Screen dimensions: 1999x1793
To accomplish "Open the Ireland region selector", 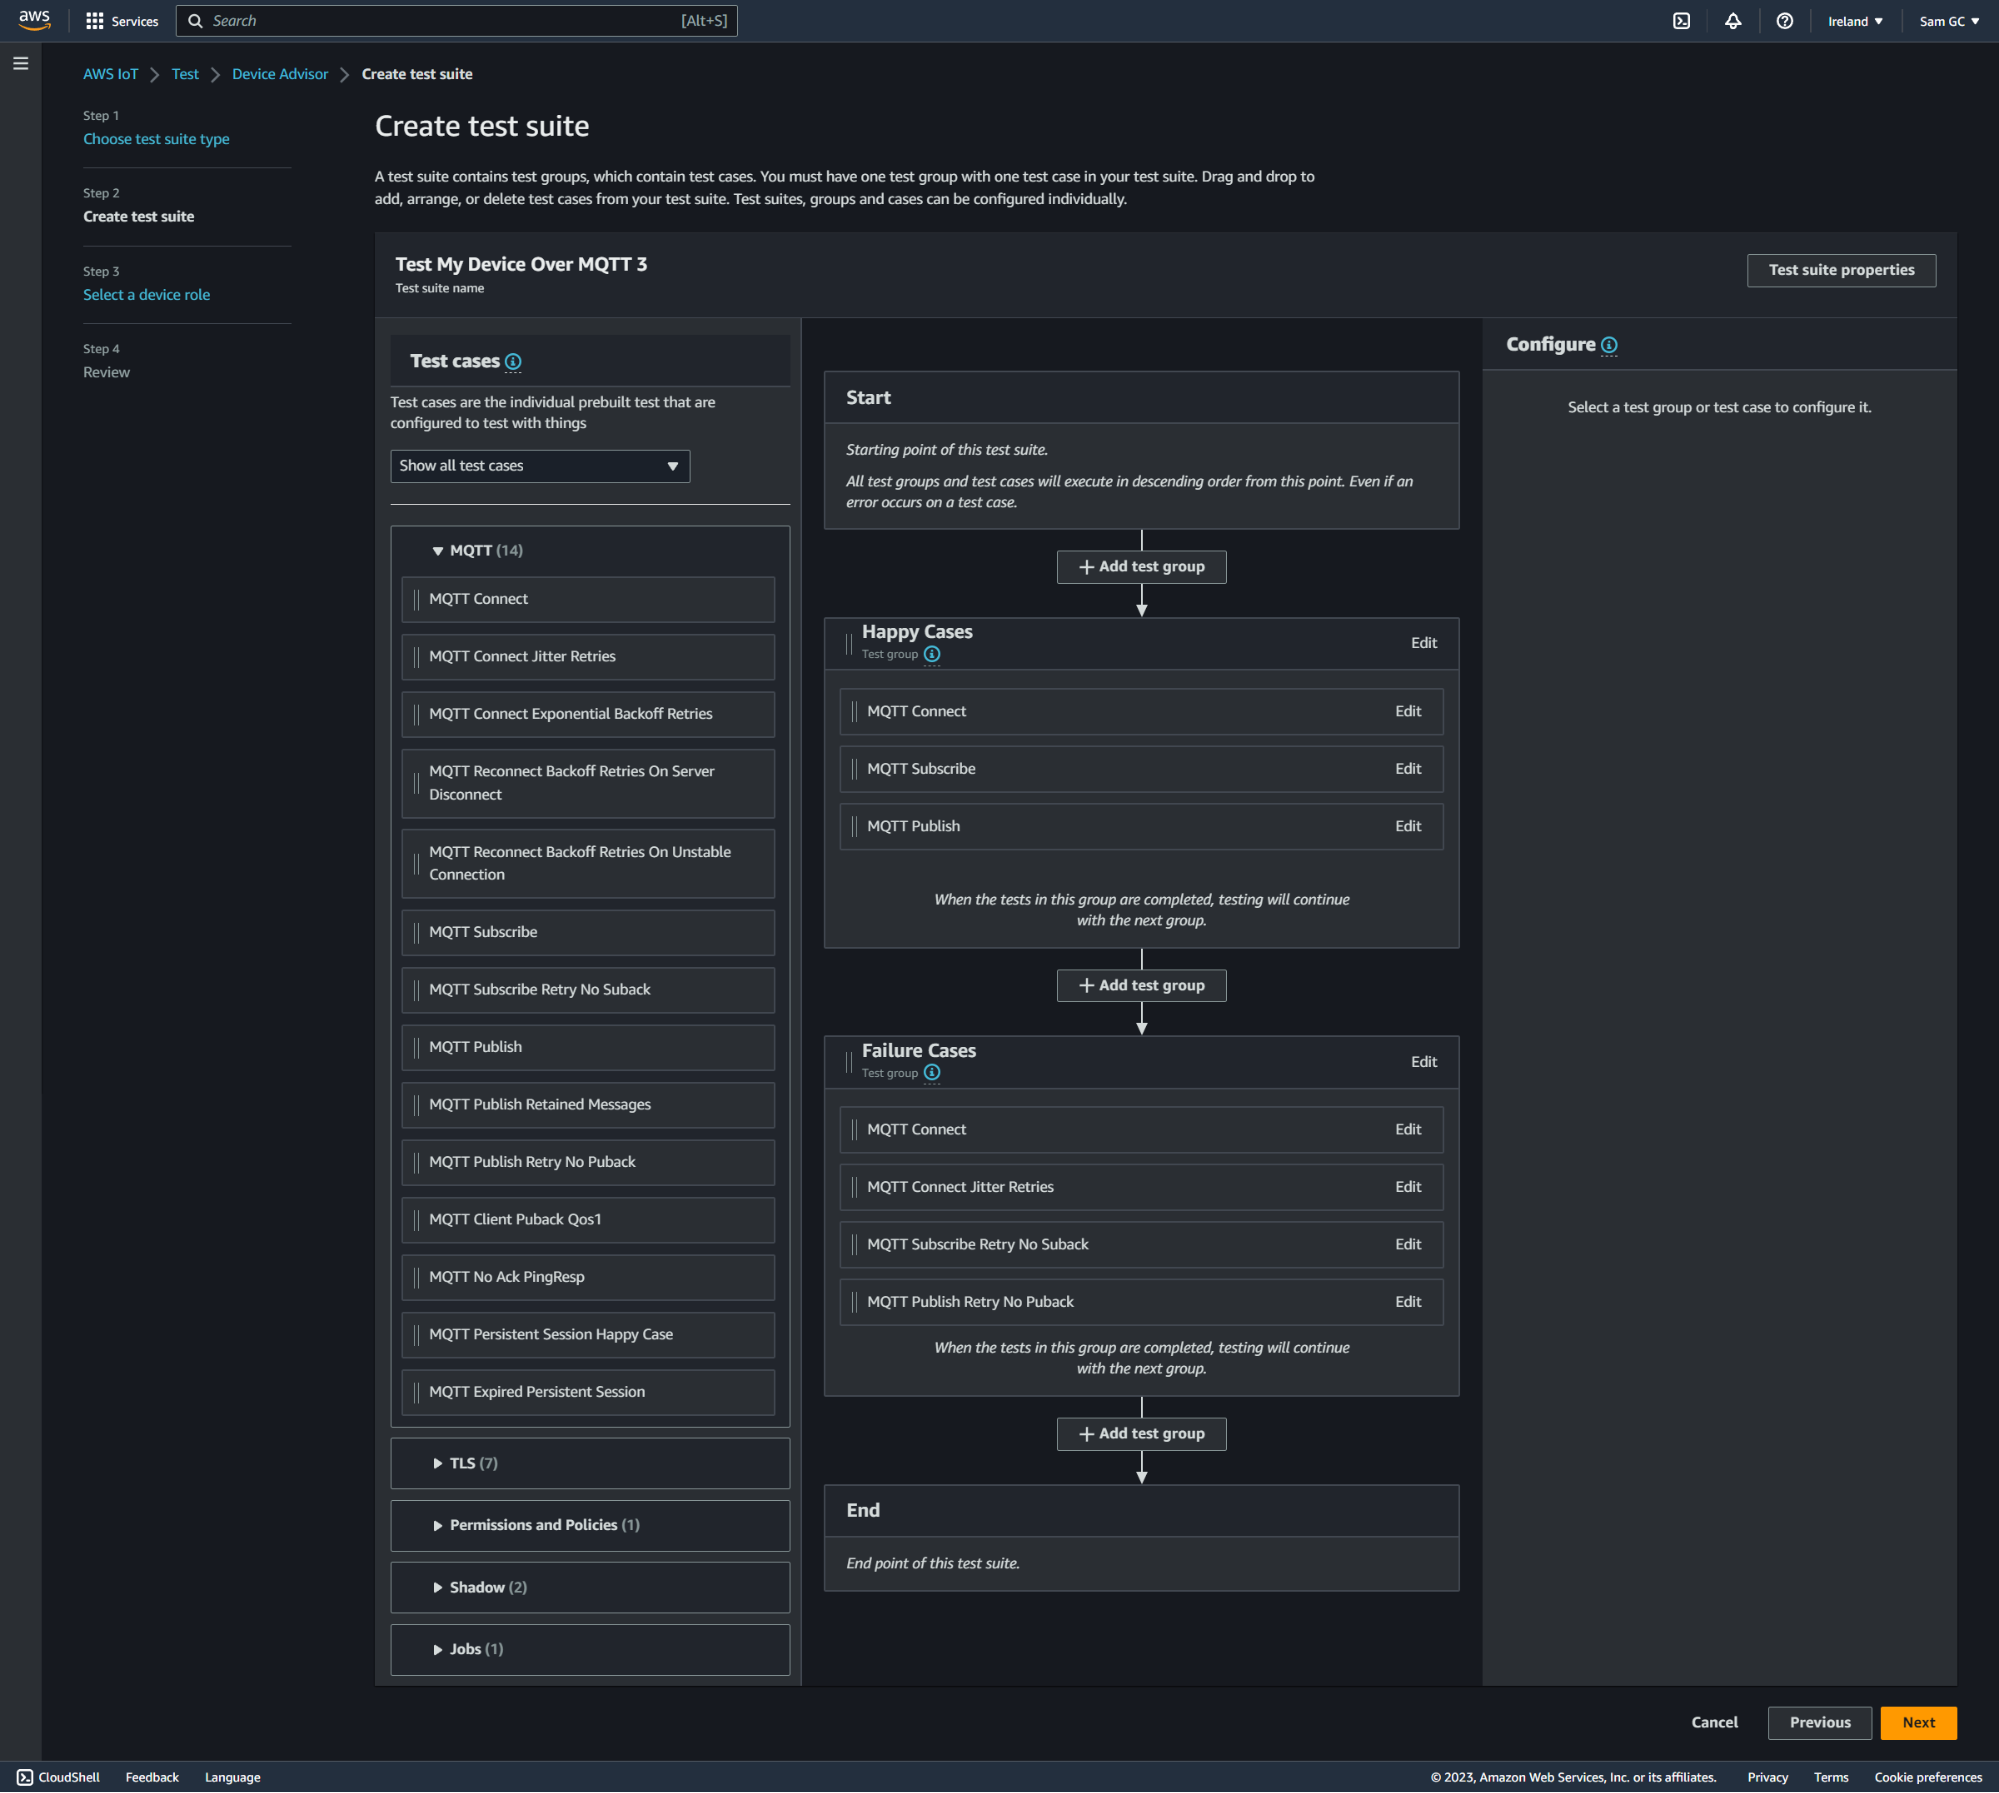I will point(1855,21).
